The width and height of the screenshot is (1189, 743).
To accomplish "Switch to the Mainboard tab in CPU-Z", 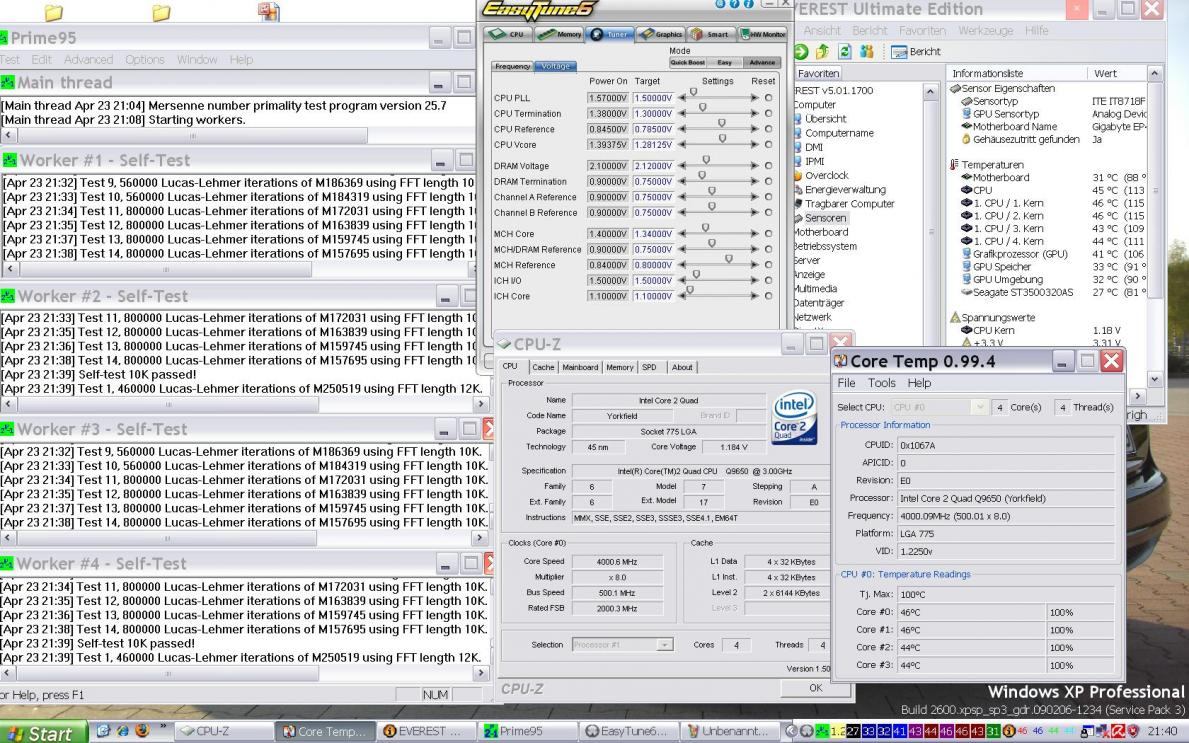I will [580, 367].
